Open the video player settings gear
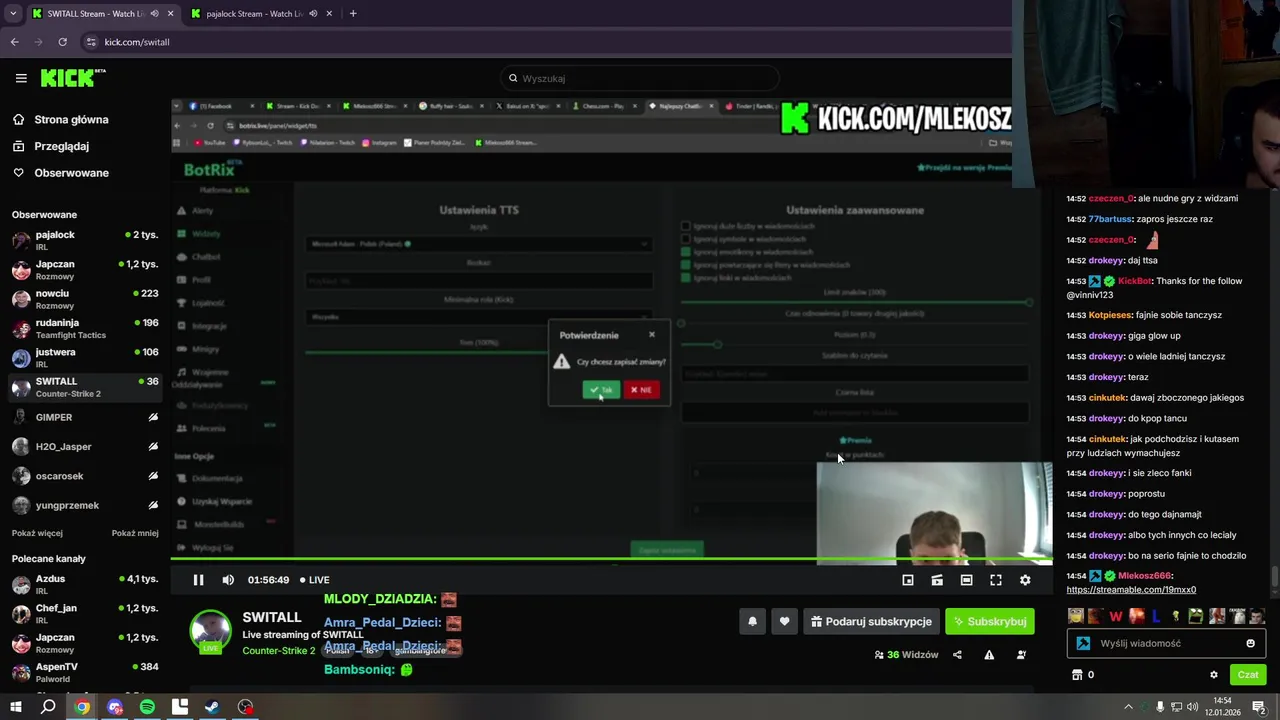The image size is (1280, 720). [1025, 580]
